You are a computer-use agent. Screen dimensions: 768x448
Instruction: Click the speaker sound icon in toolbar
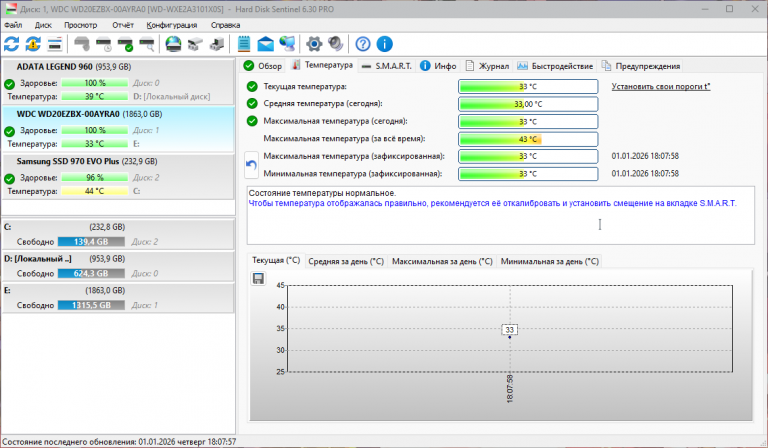tap(336, 44)
